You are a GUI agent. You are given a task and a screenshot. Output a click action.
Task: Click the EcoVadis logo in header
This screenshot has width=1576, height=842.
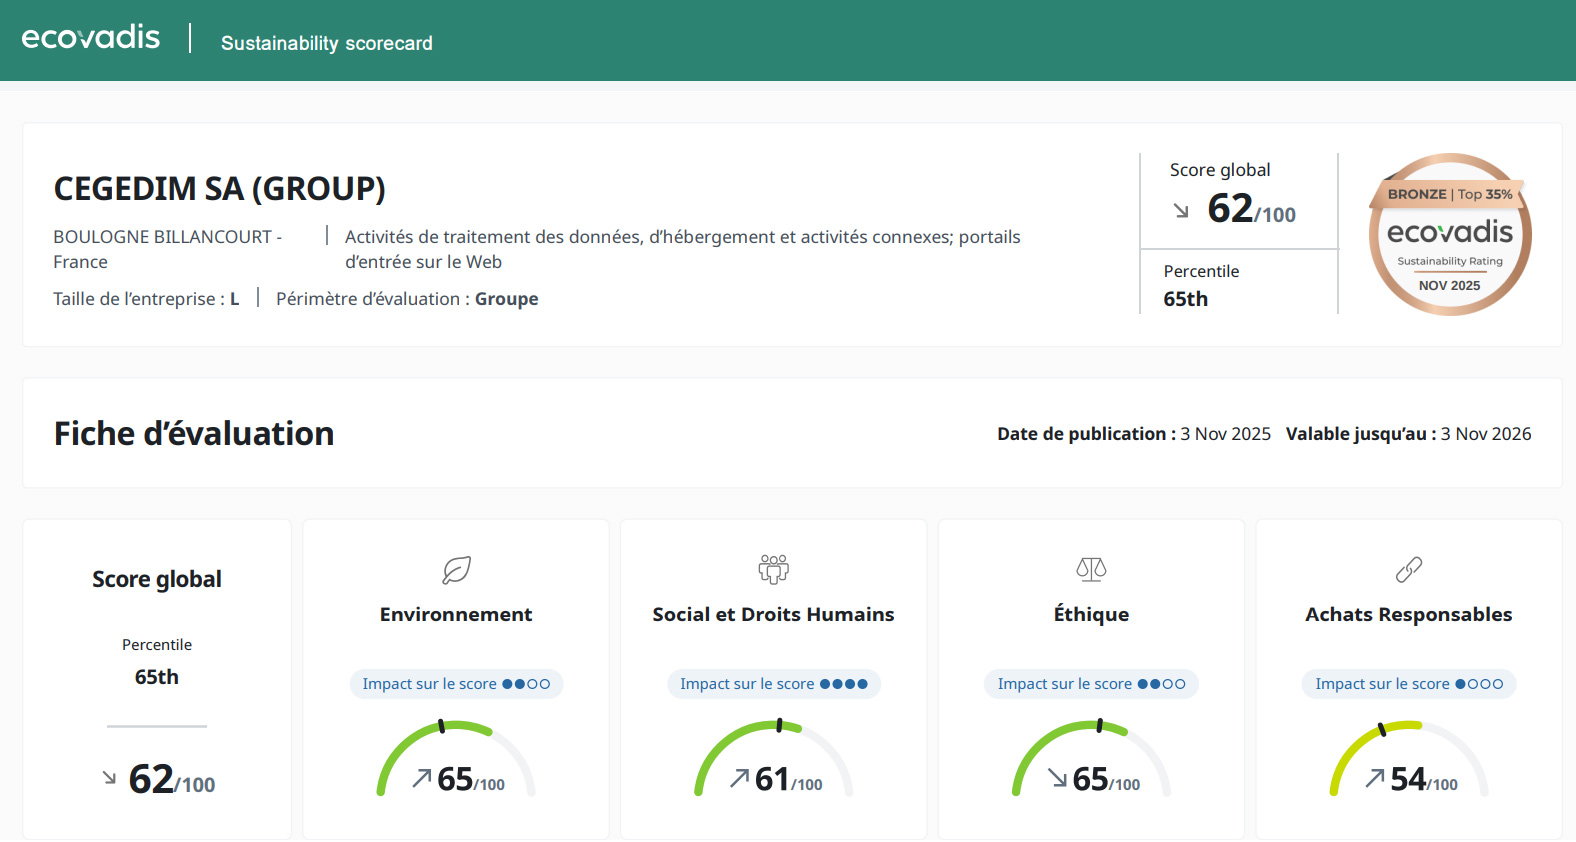90,38
